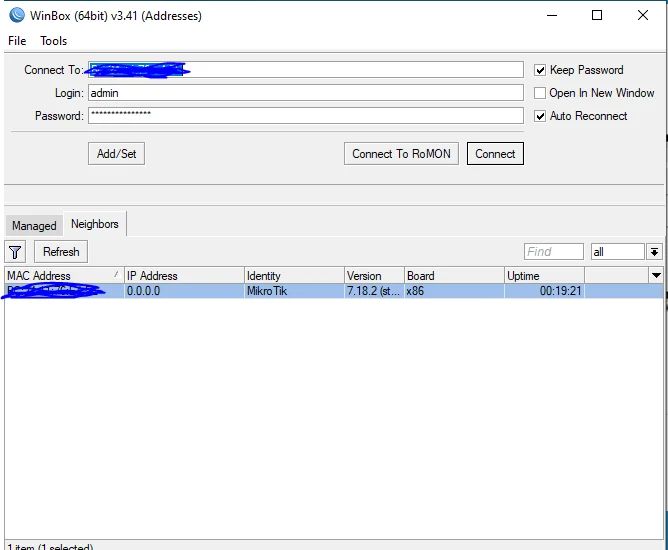Click the 7.18.2 version cell
This screenshot has height=550, width=668.
[374, 291]
